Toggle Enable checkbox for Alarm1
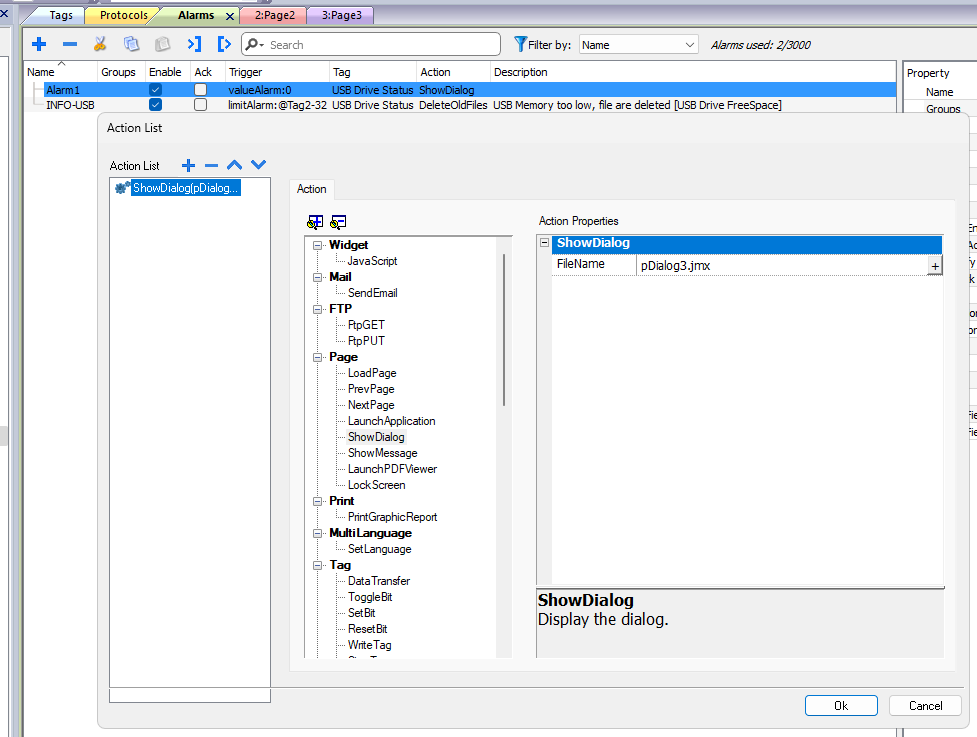The height and width of the screenshot is (737, 977). pyautogui.click(x=155, y=90)
